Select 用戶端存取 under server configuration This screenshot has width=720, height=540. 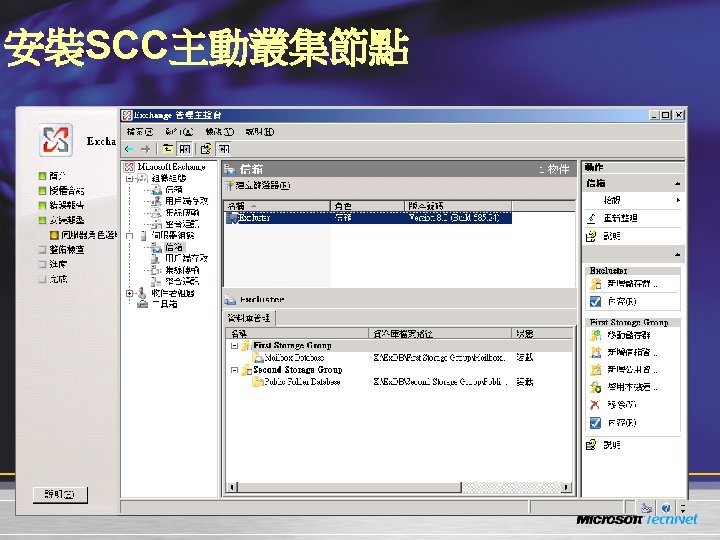[x=186, y=259]
